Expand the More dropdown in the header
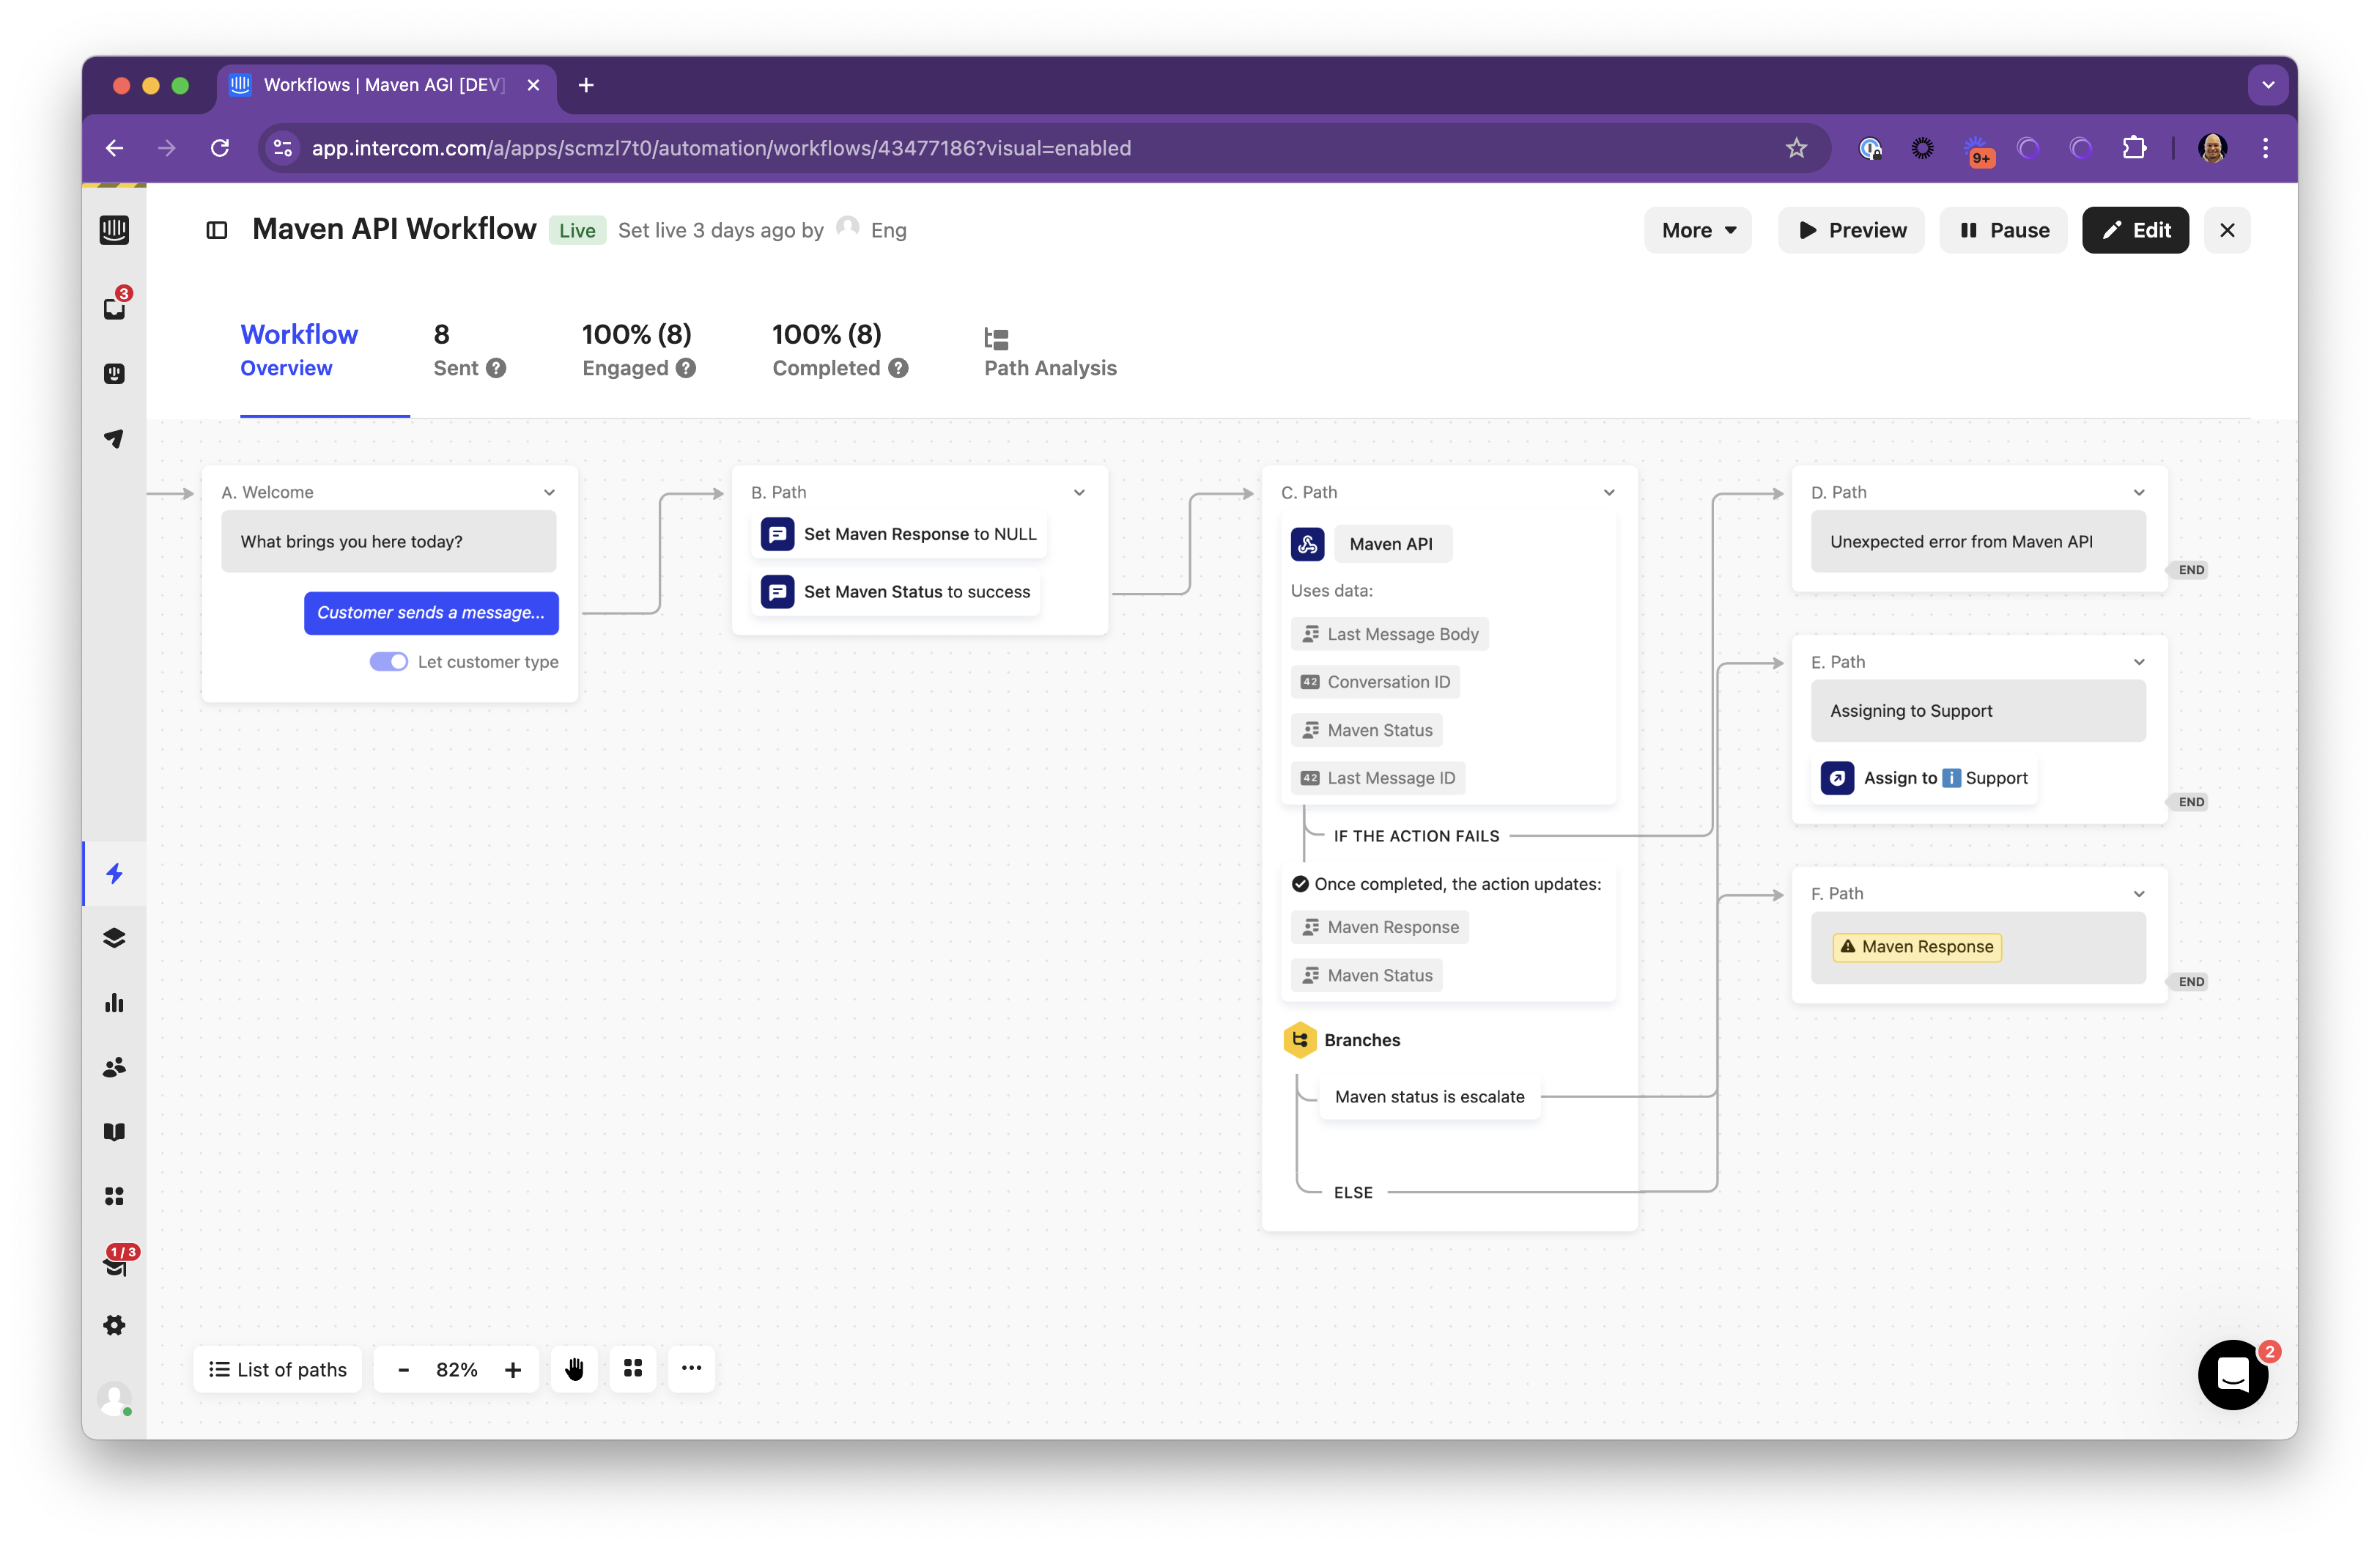 click(1697, 230)
